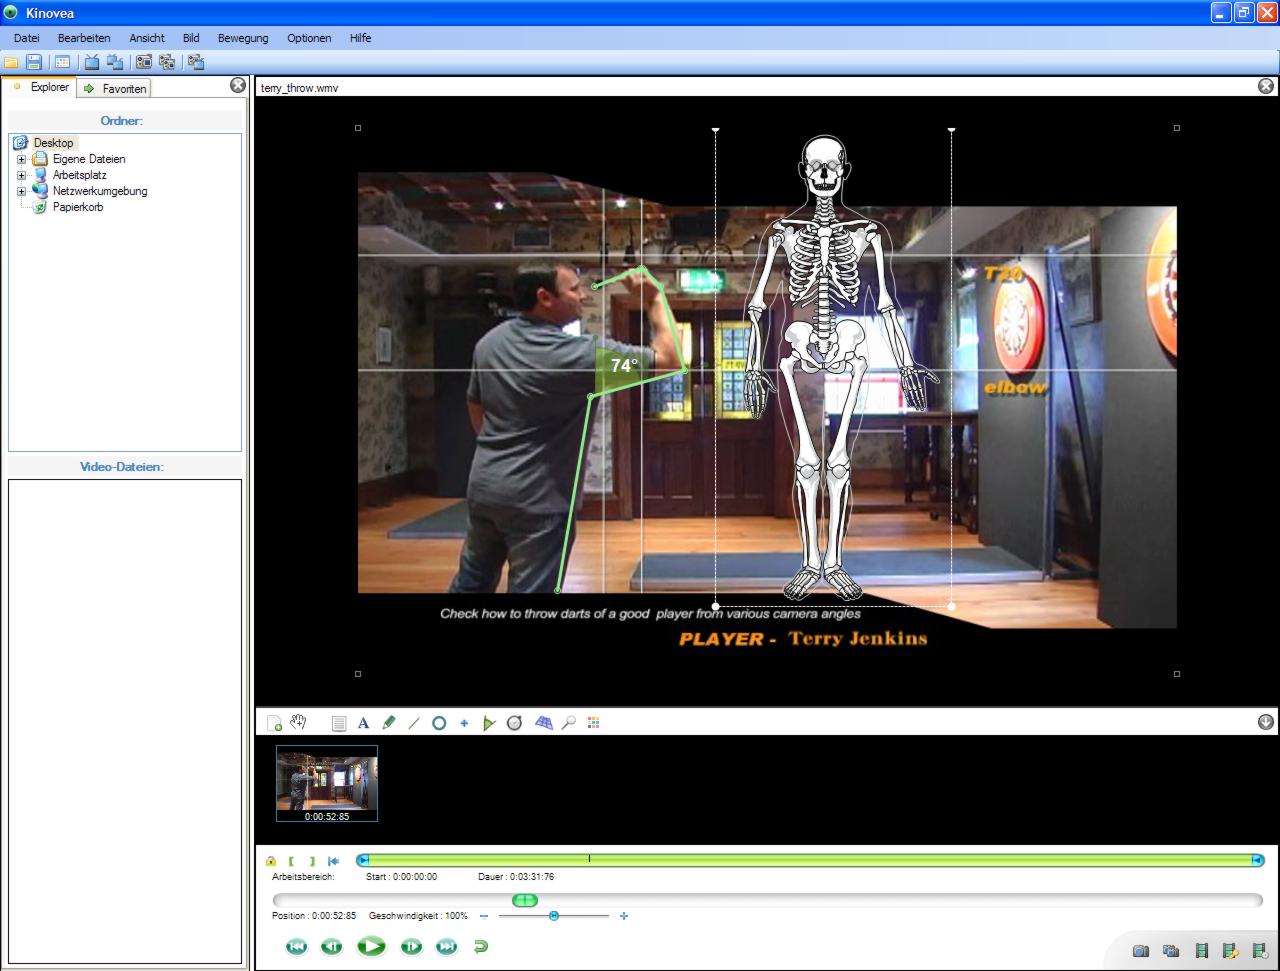Viewport: 1280px width, 971px height.
Task: Step forward one frame
Action: click(x=411, y=947)
